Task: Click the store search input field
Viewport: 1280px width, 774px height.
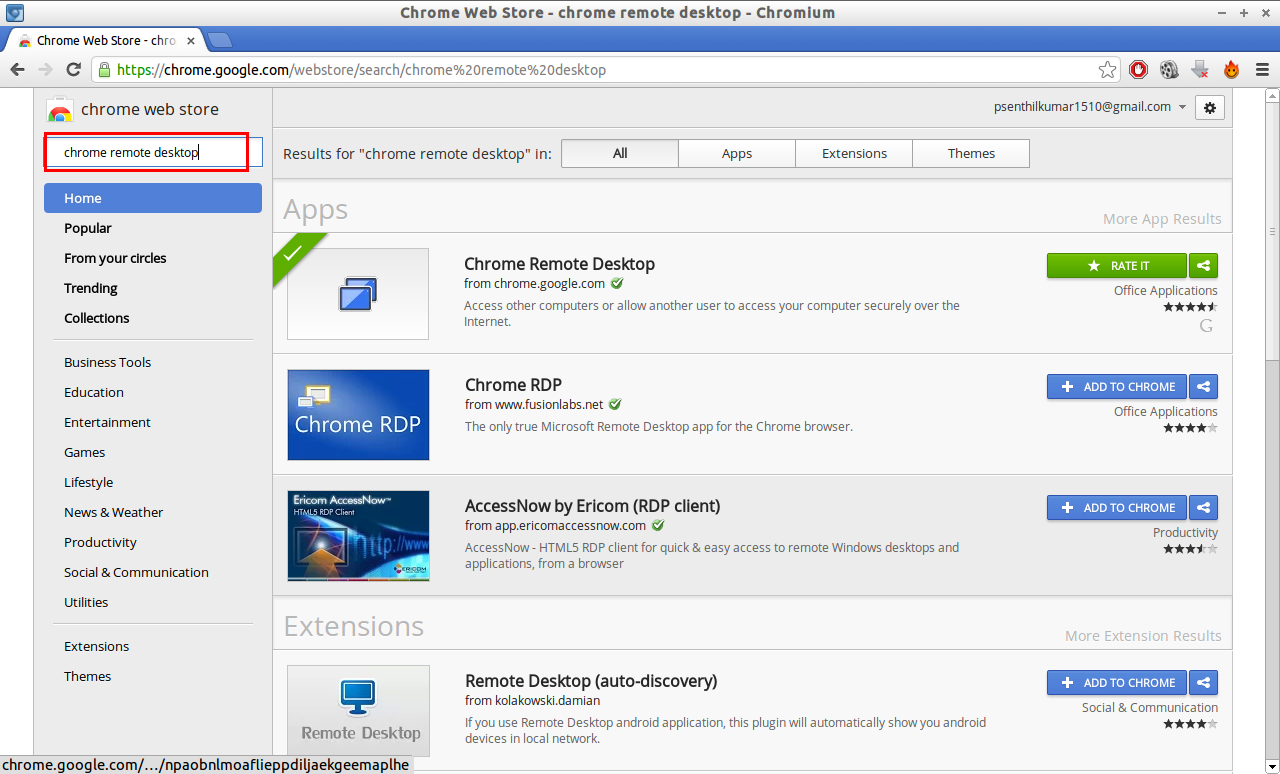Action: click(x=153, y=152)
